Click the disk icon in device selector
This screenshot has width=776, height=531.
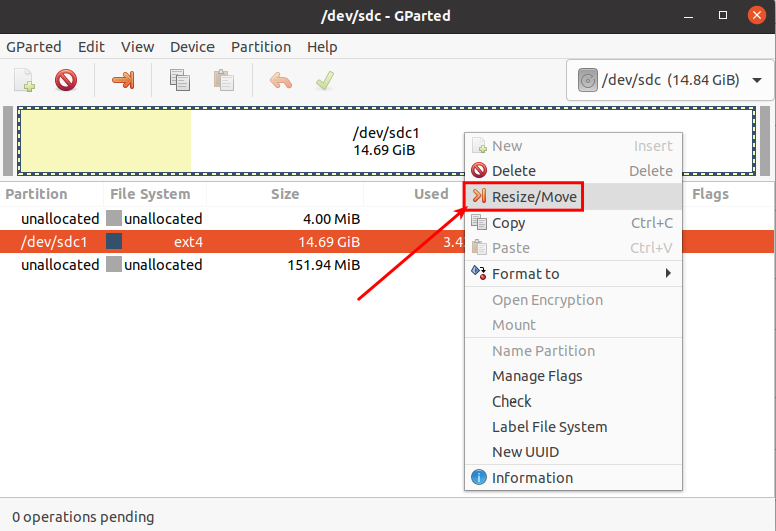point(587,80)
